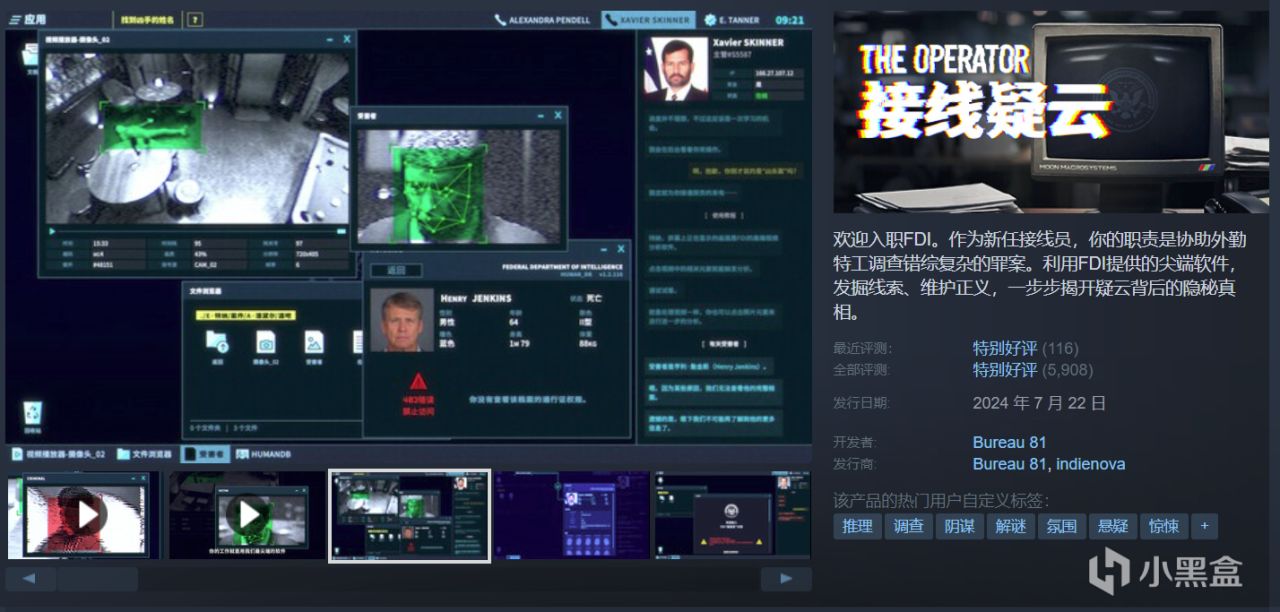Select the Alexandra Pendell call tab
The image size is (1280, 612).
tap(543, 19)
